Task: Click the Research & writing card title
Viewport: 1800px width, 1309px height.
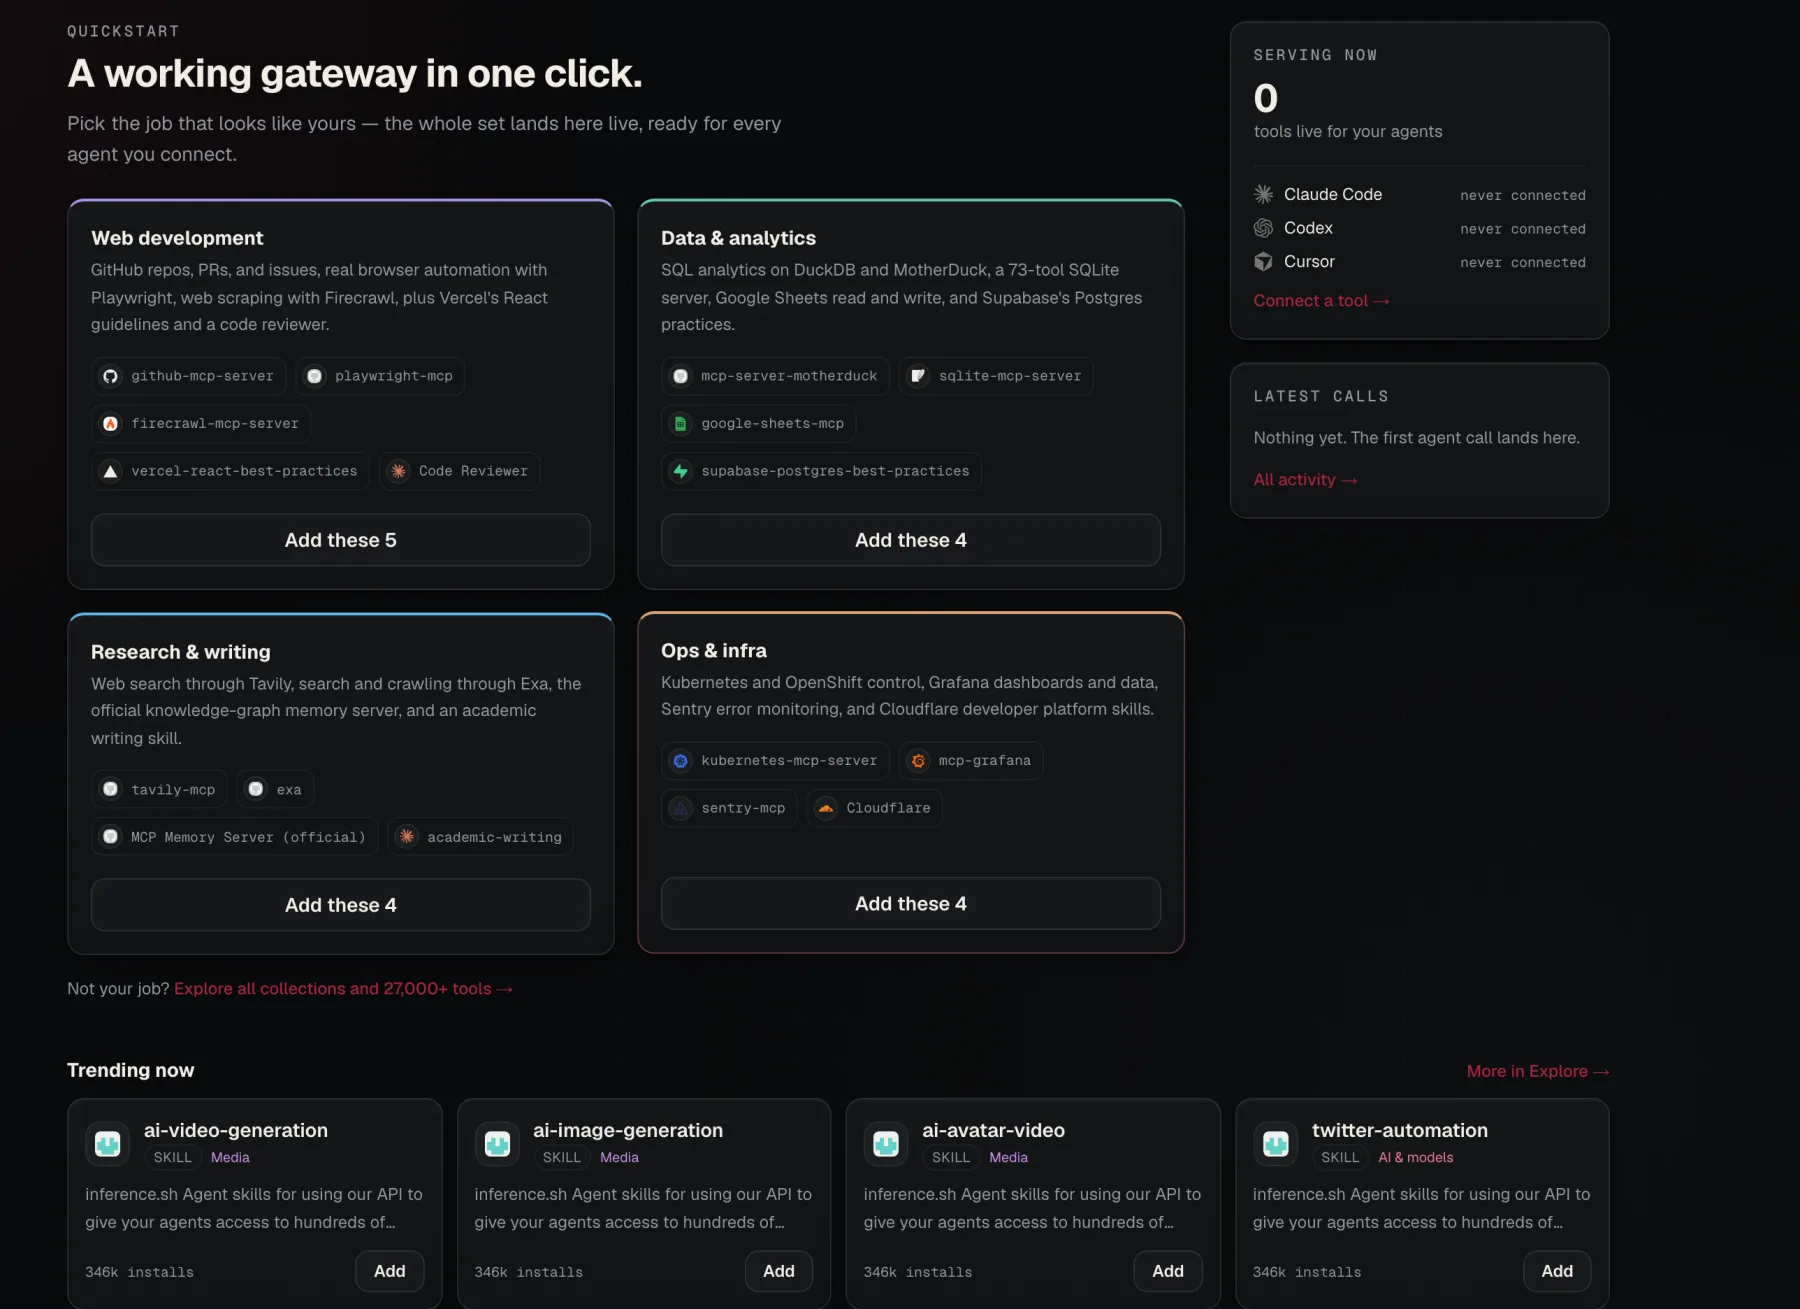Action: click(x=181, y=652)
